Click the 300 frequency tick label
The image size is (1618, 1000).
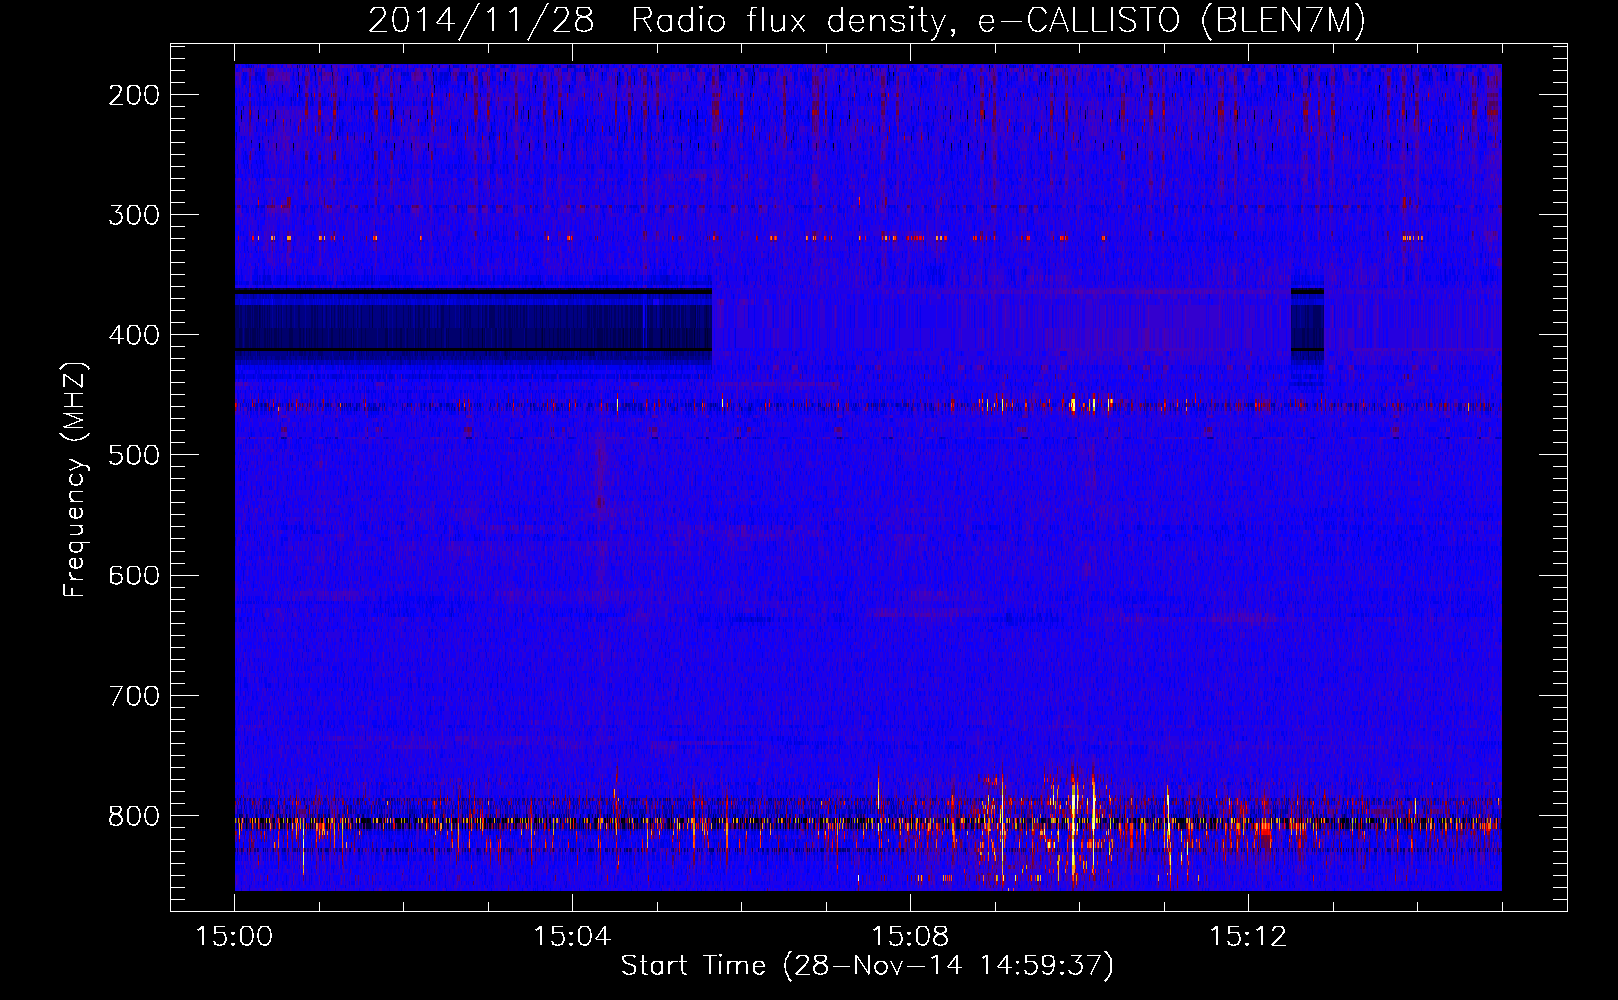134,215
